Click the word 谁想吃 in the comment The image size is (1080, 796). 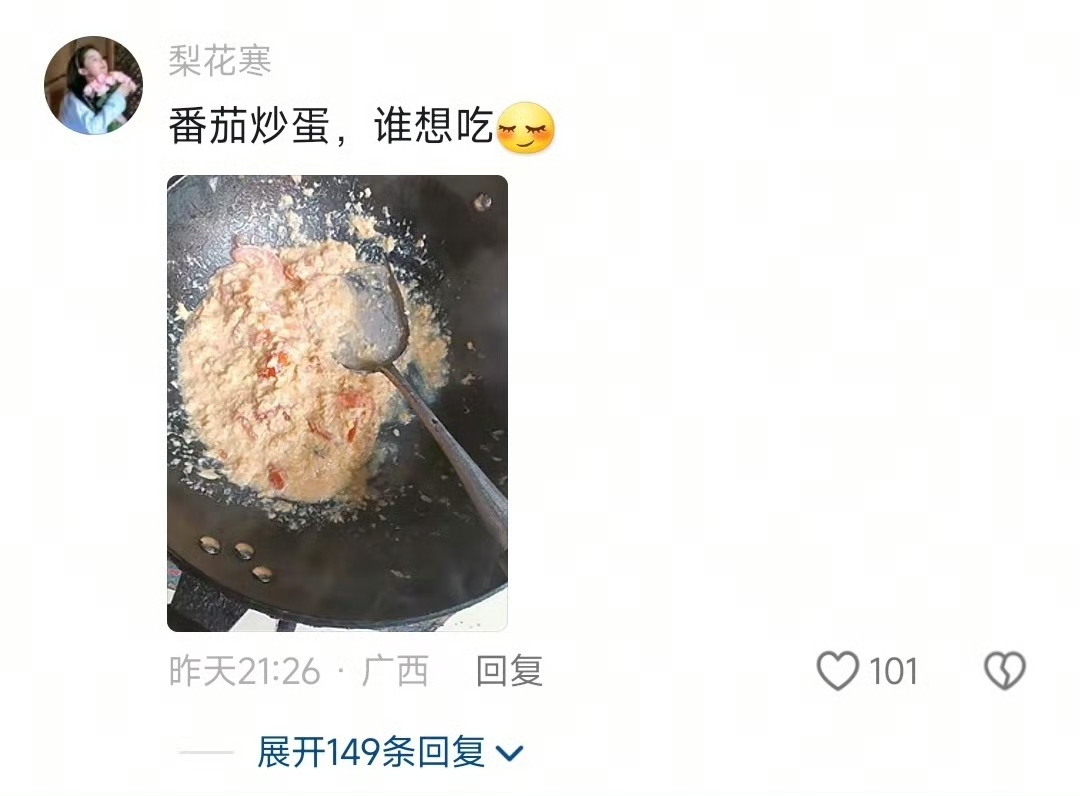[434, 126]
